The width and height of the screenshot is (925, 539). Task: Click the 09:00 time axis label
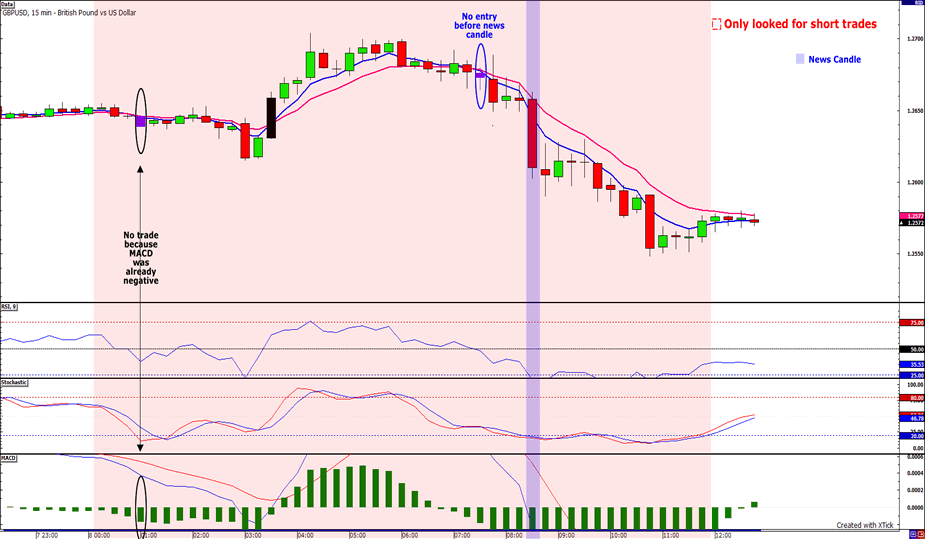(x=566, y=535)
